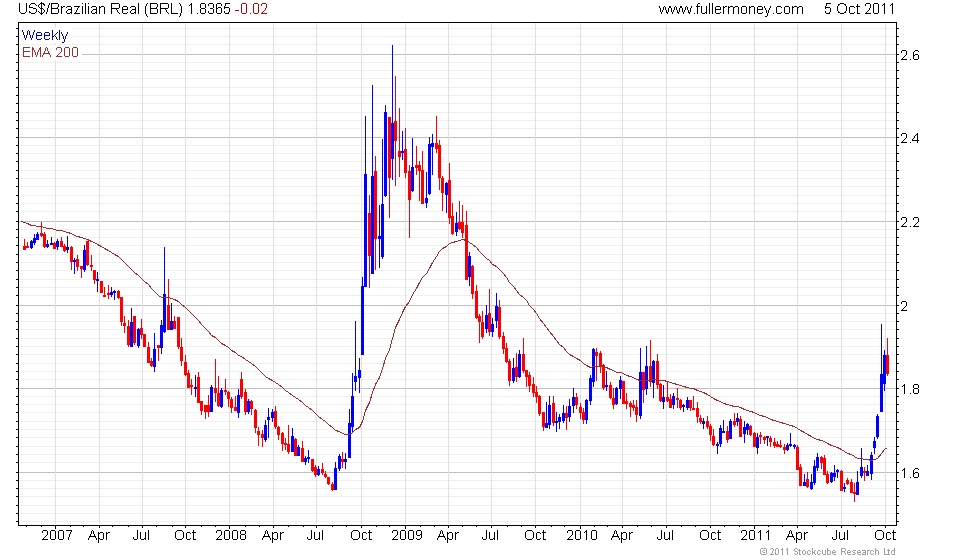Click the price value 1.8365

coord(209,9)
